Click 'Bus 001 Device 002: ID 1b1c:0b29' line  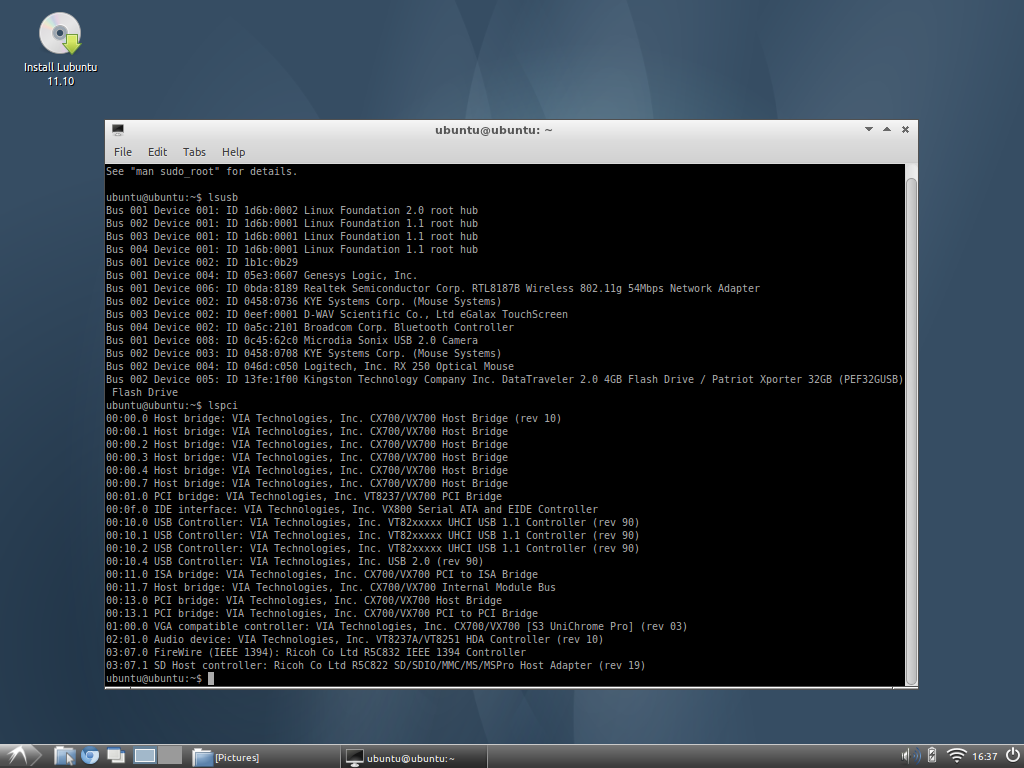[x=202, y=262]
